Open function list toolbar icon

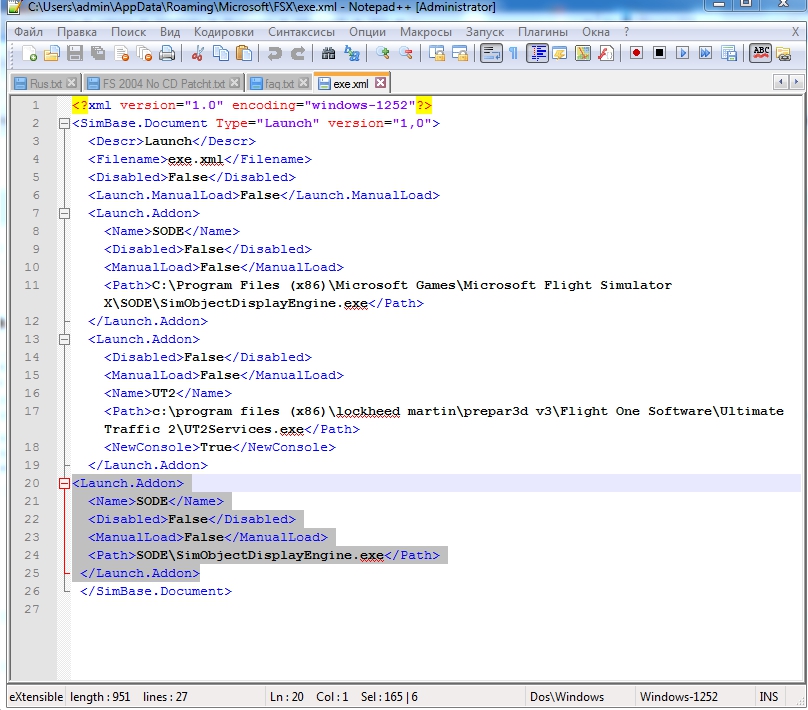tap(606, 53)
